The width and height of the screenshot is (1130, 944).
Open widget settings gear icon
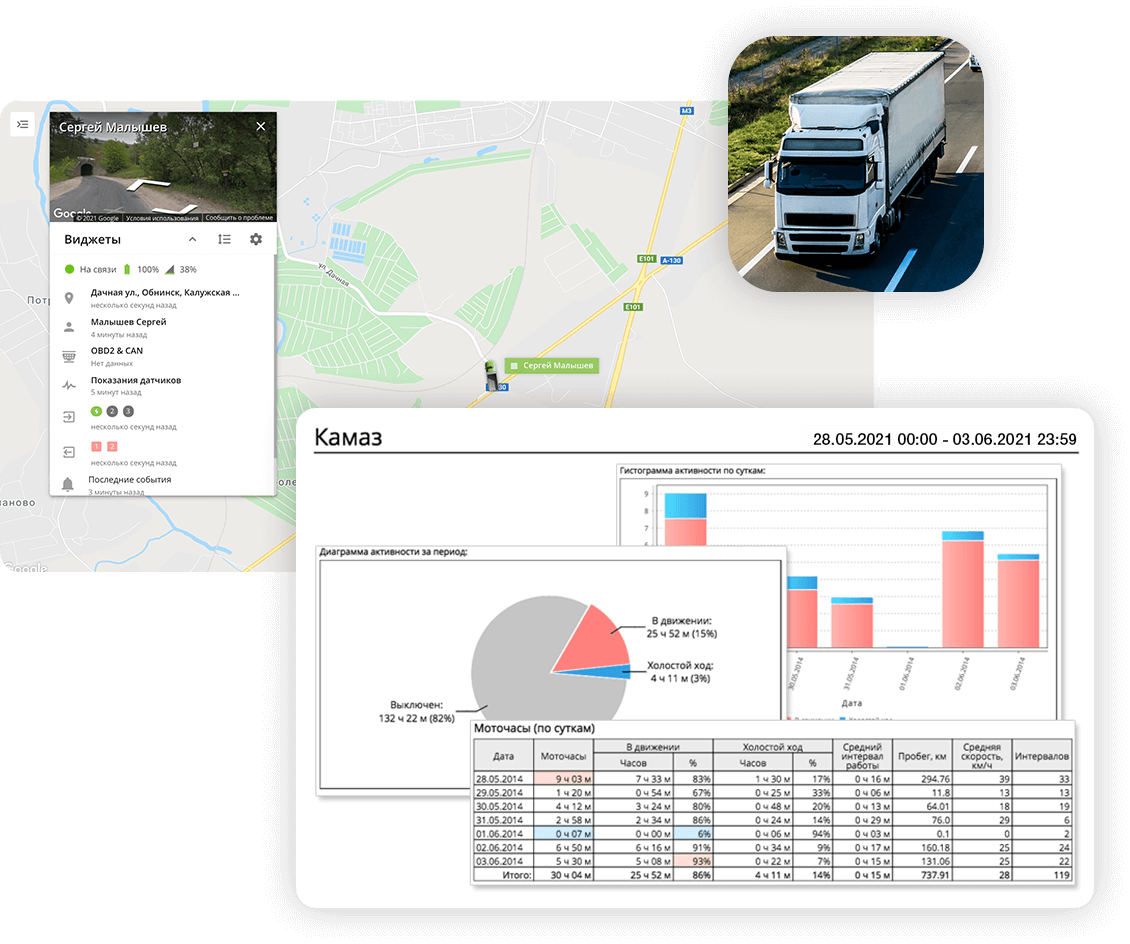[256, 240]
